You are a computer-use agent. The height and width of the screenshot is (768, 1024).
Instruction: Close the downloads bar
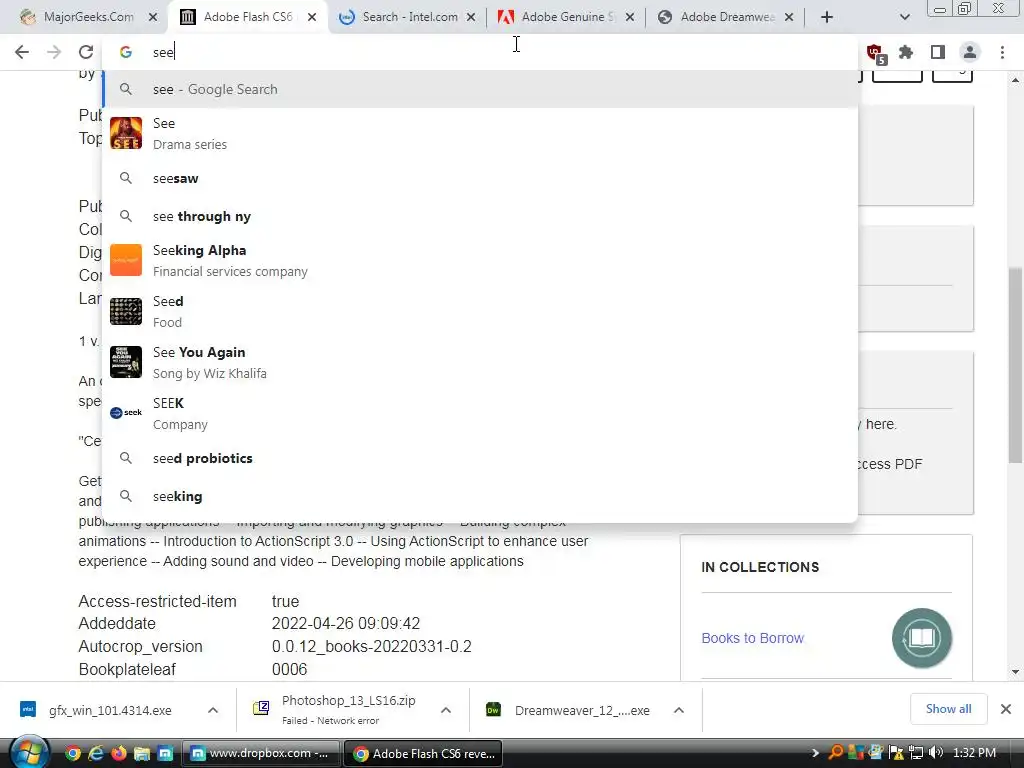1006,709
